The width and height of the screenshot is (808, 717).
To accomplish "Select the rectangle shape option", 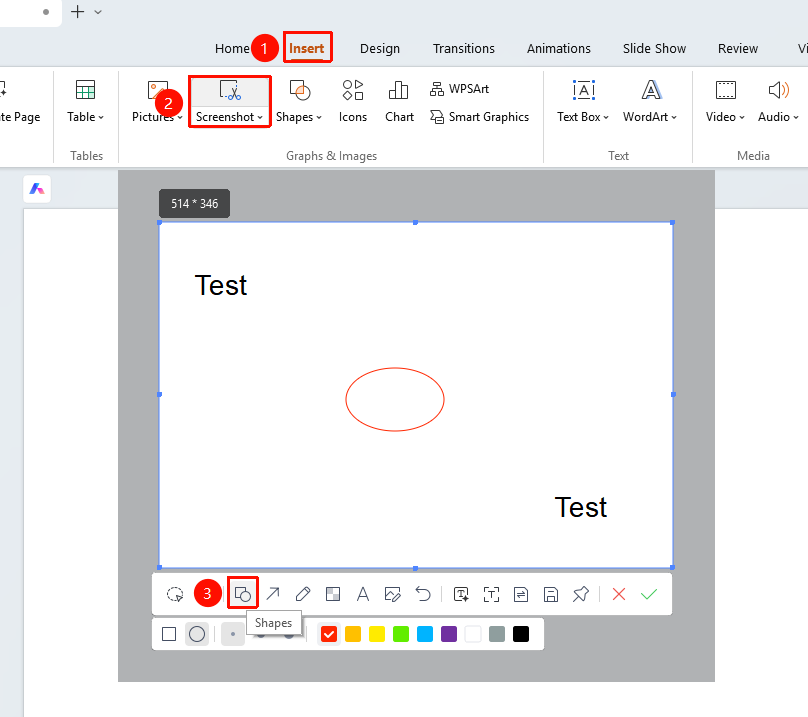I will (169, 634).
